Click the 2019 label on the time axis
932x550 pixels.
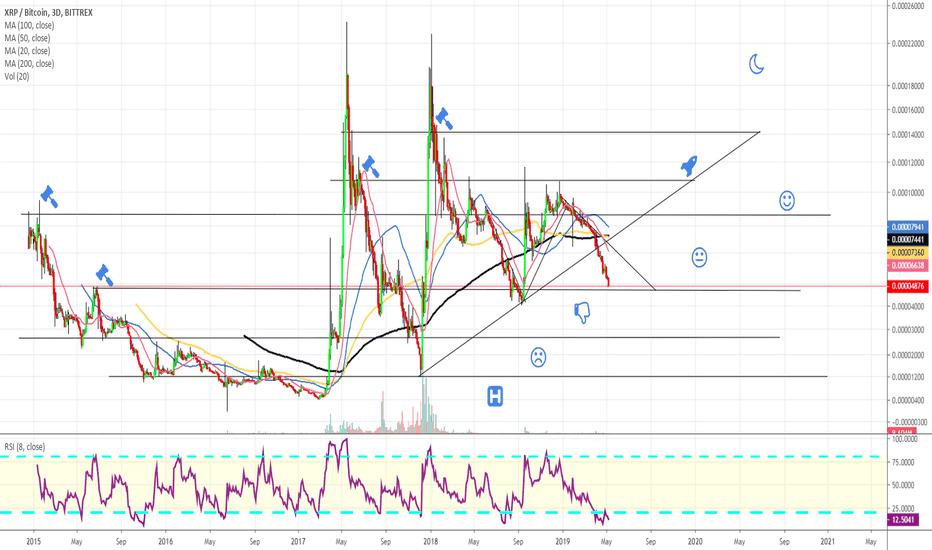(x=563, y=542)
